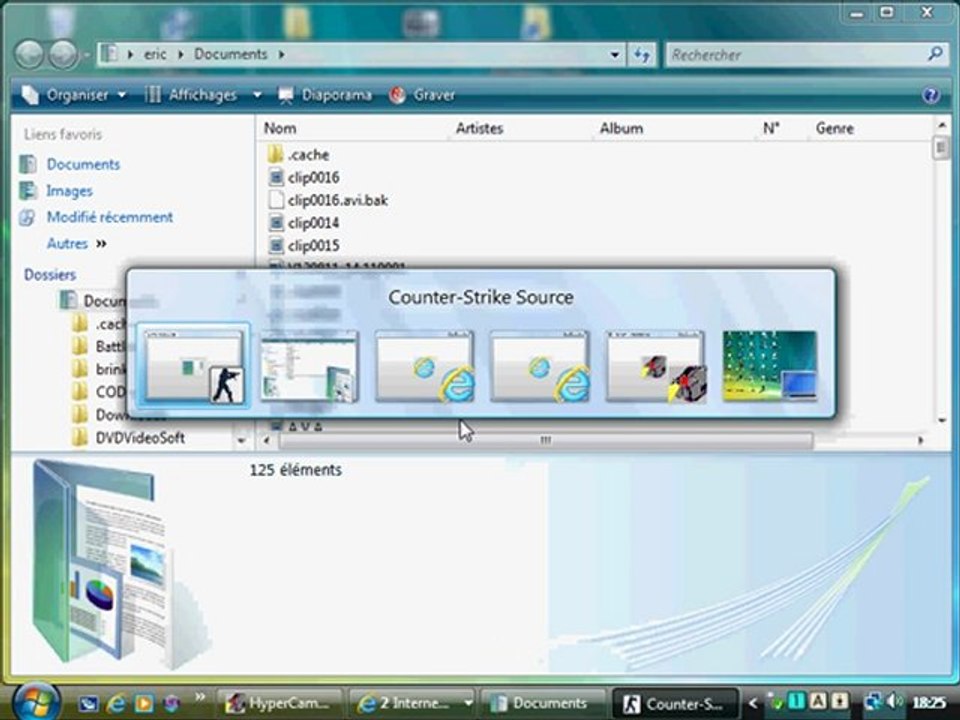Screen dimensions: 960x720
Task: Expand the arrow after Documents breadcrumb
Action: coord(282,54)
